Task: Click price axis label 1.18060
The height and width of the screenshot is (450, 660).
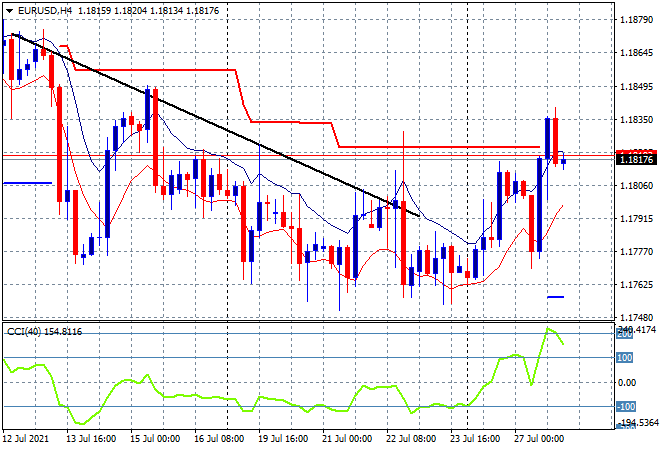Action: (636, 186)
